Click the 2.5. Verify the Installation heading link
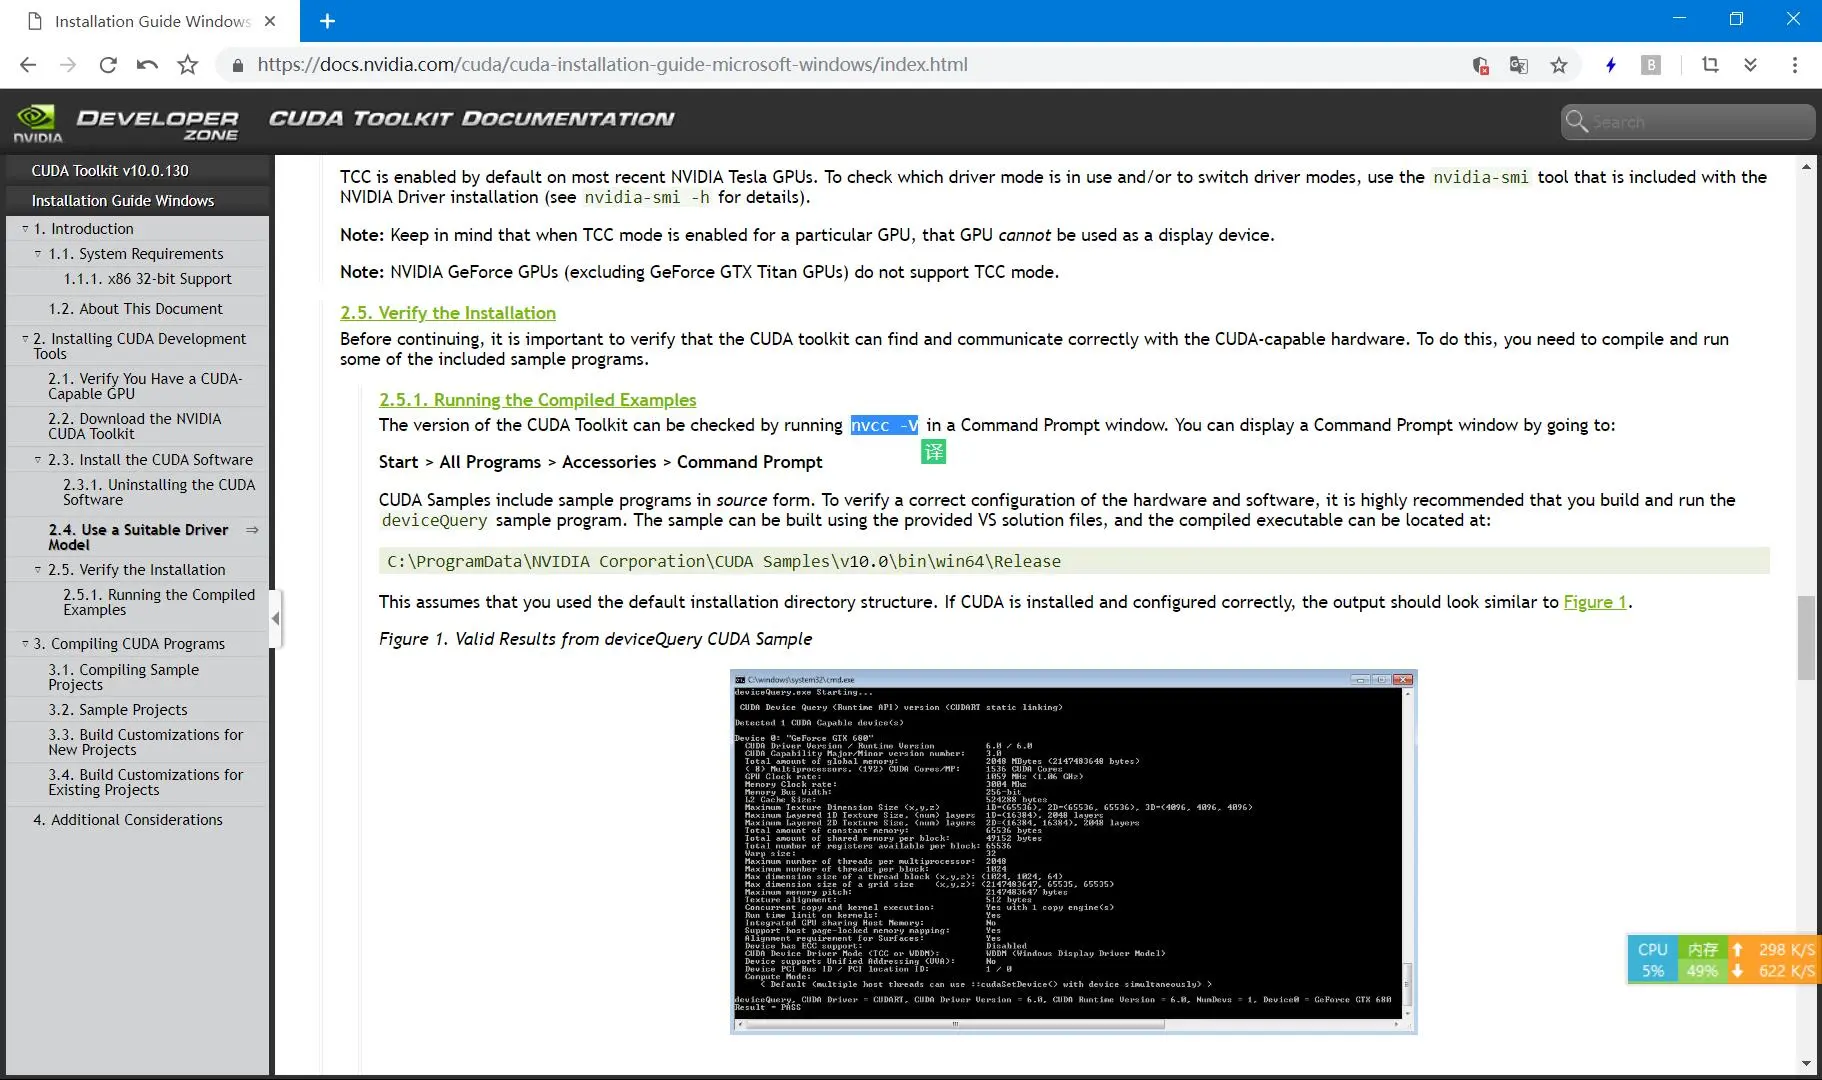 [448, 313]
